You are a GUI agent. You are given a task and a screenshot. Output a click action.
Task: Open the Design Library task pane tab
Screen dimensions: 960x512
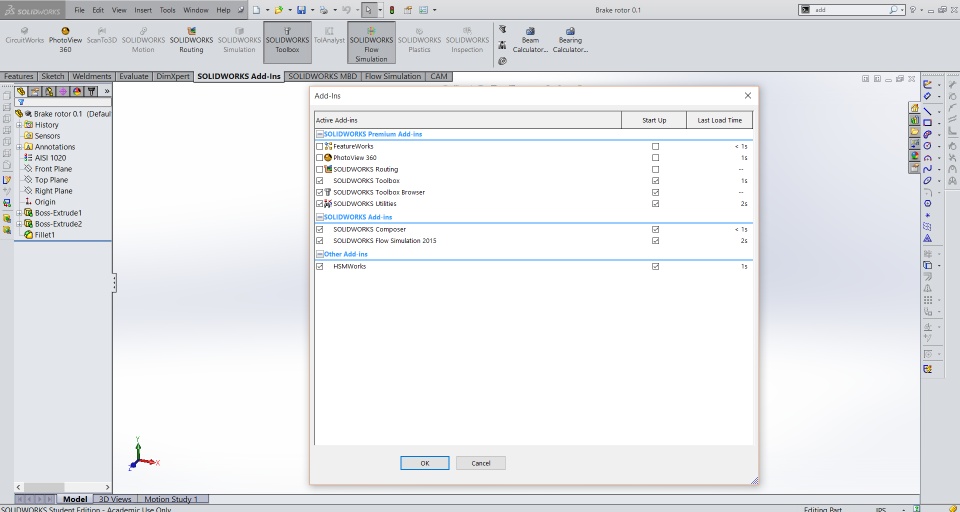tap(914, 120)
